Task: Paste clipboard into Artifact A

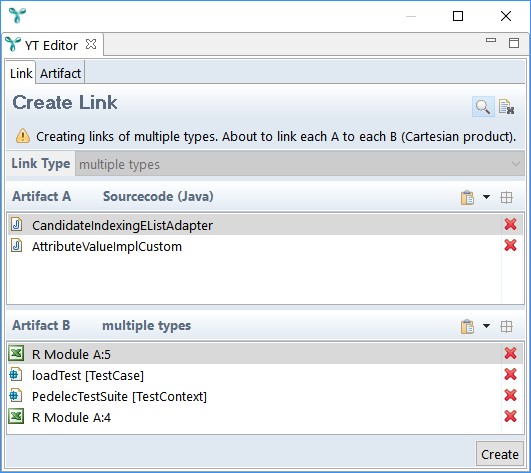Action: [x=467, y=197]
